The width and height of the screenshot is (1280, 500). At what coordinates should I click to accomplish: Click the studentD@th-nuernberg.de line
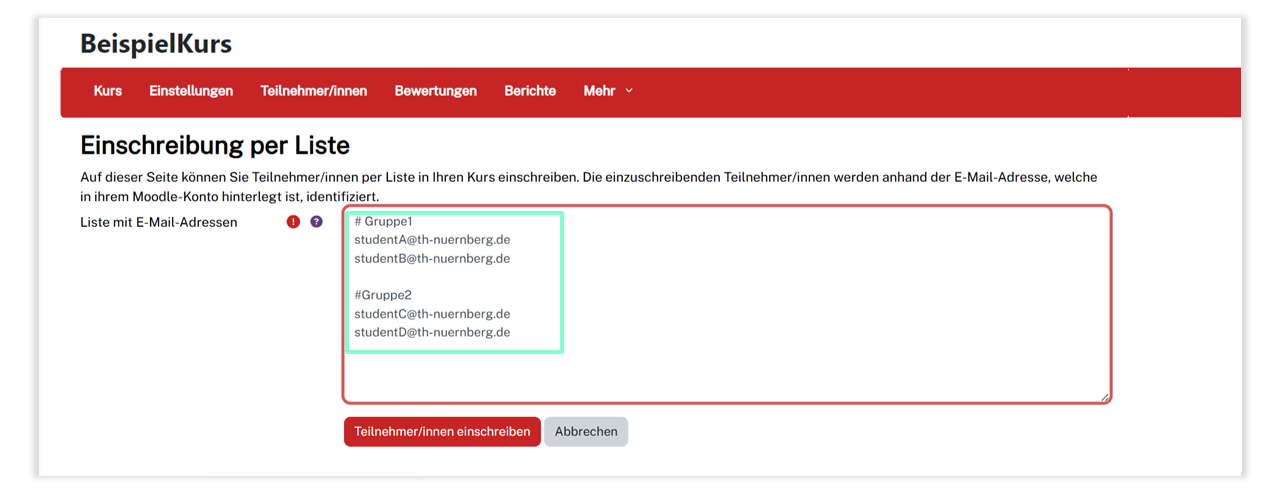[x=432, y=332]
